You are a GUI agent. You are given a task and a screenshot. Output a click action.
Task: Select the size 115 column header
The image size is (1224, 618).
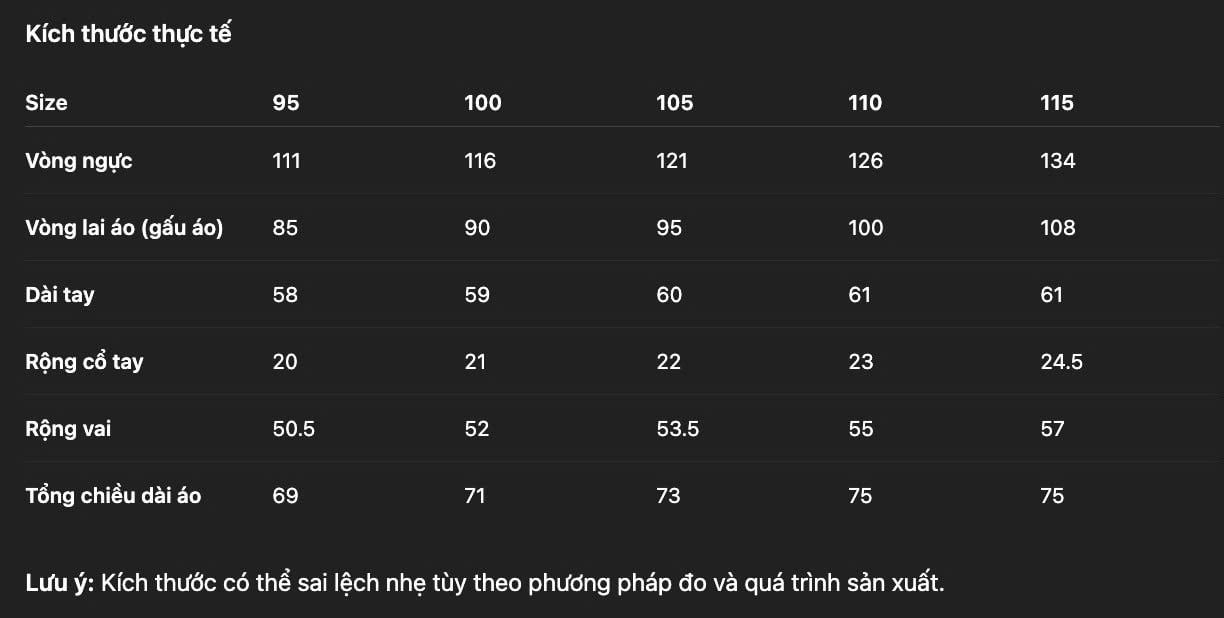(1057, 103)
